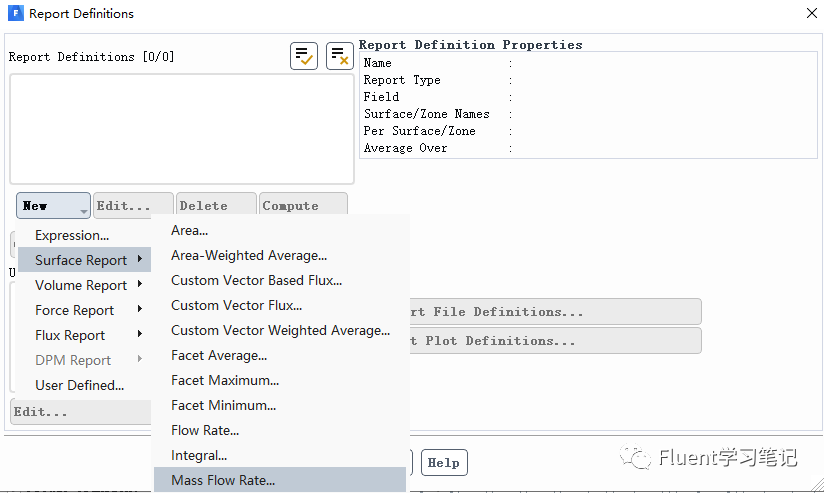Image resolution: width=824 pixels, height=493 pixels.
Task: Select User Defined... menu entry
Action: coord(80,385)
